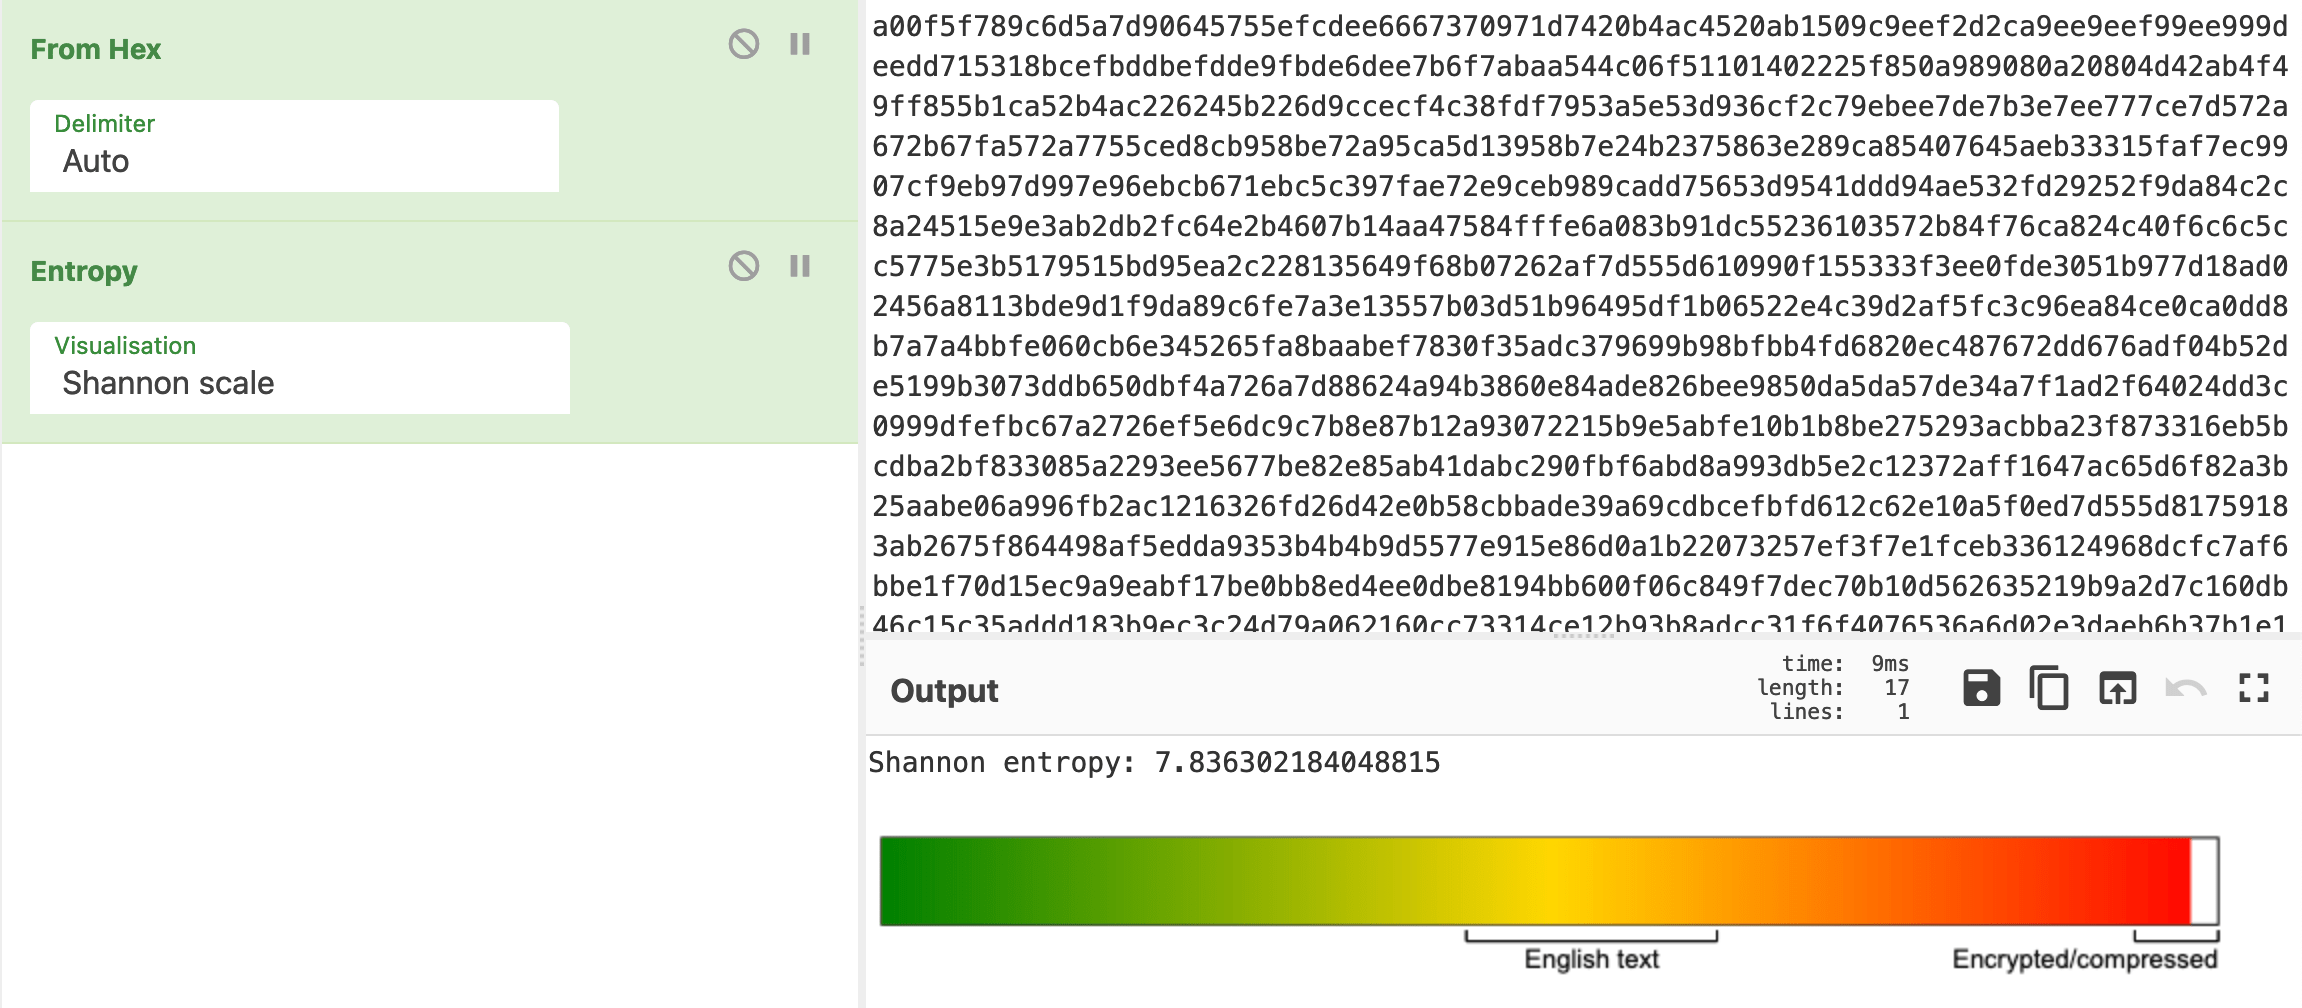2302x1008 pixels.
Task: Set breakpoint on From Hex operation
Action: tap(800, 44)
